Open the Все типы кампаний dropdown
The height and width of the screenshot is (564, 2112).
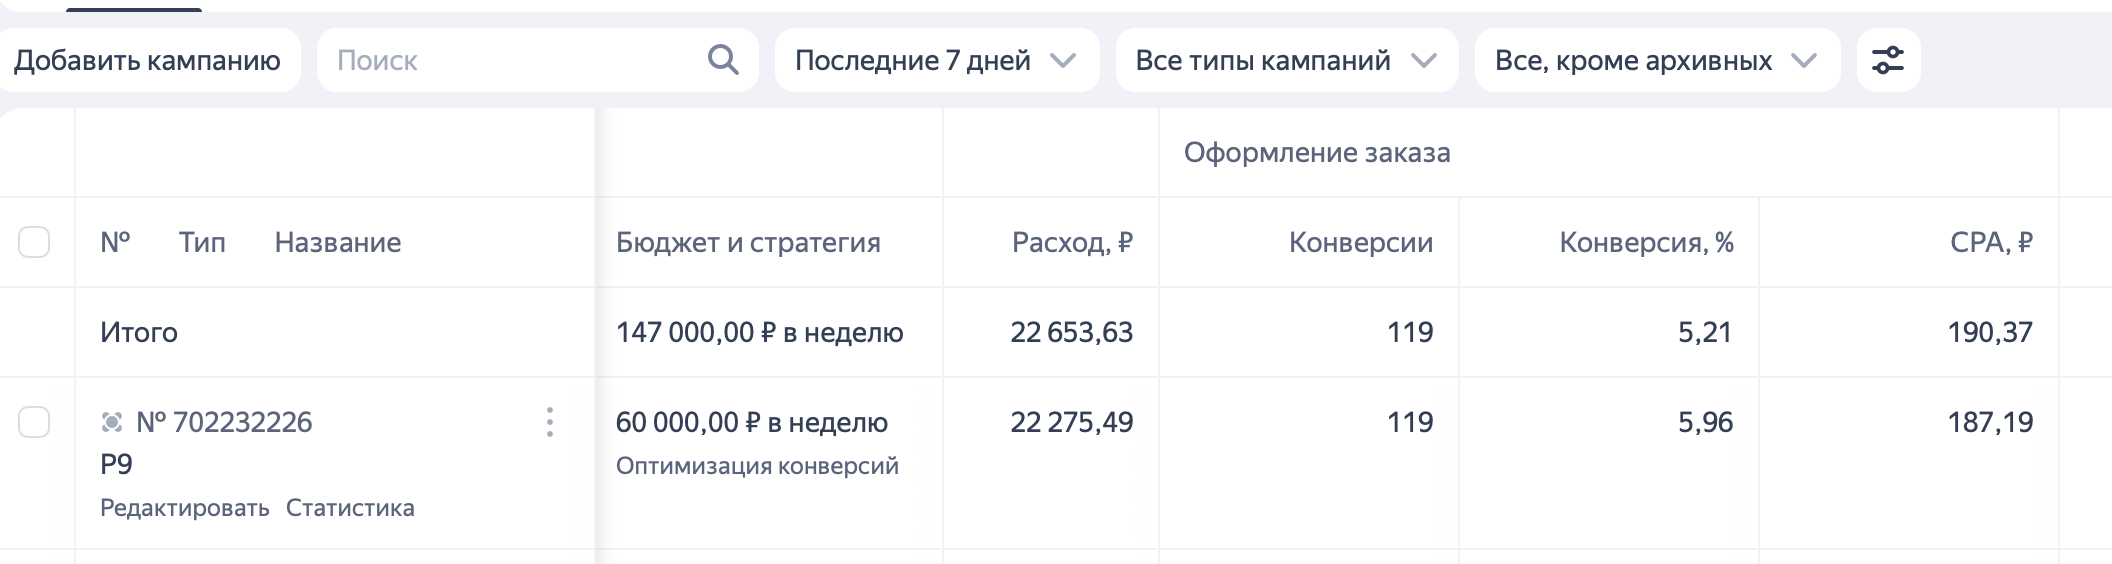(1287, 60)
